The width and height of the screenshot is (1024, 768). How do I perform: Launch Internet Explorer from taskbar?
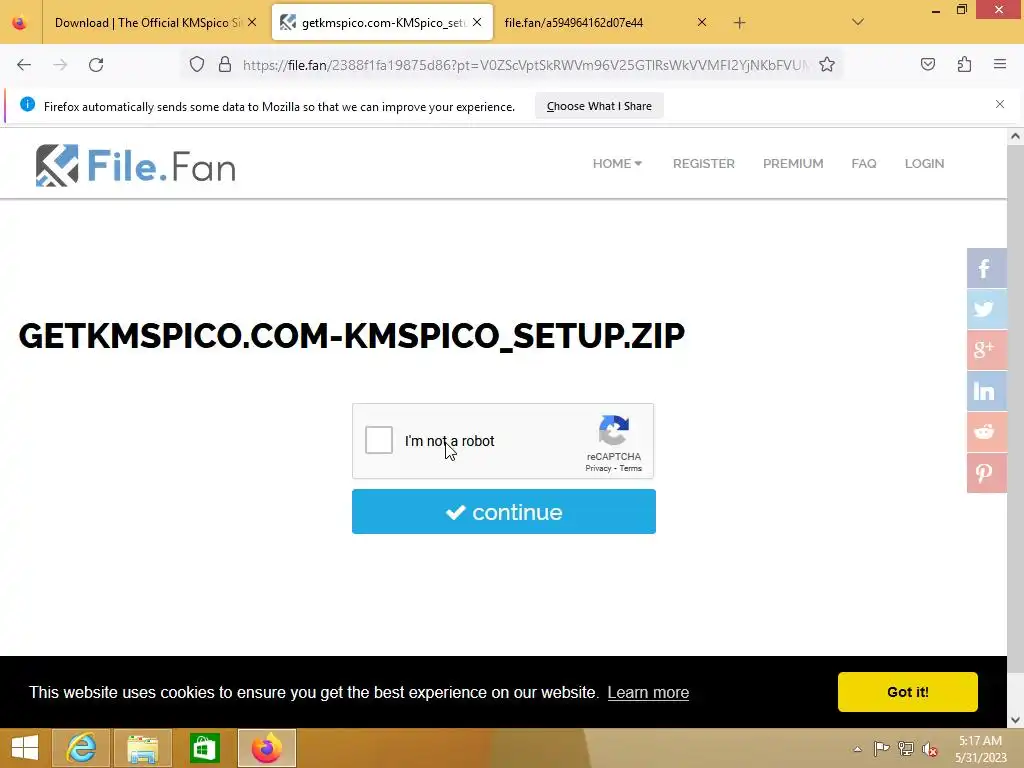[81, 748]
